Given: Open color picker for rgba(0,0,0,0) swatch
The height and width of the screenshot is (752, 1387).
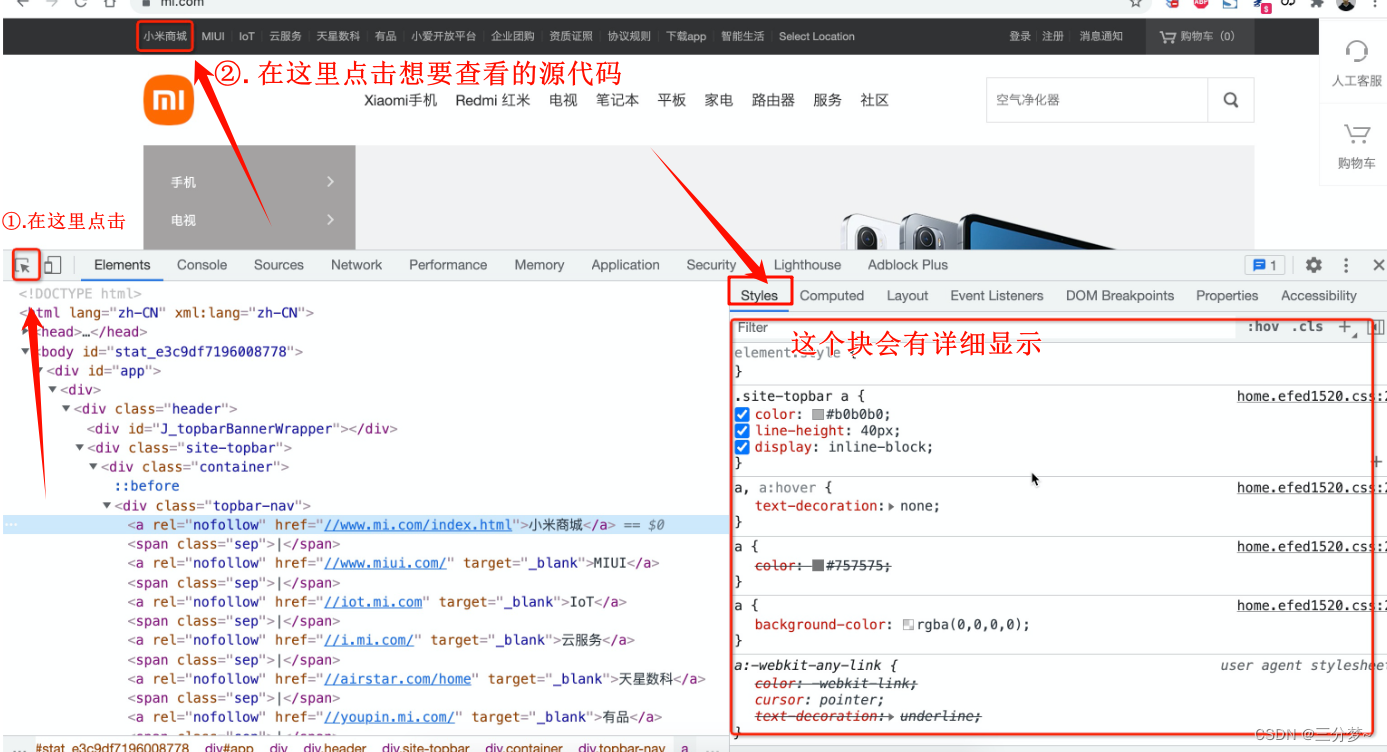Looking at the screenshot, I should point(908,625).
